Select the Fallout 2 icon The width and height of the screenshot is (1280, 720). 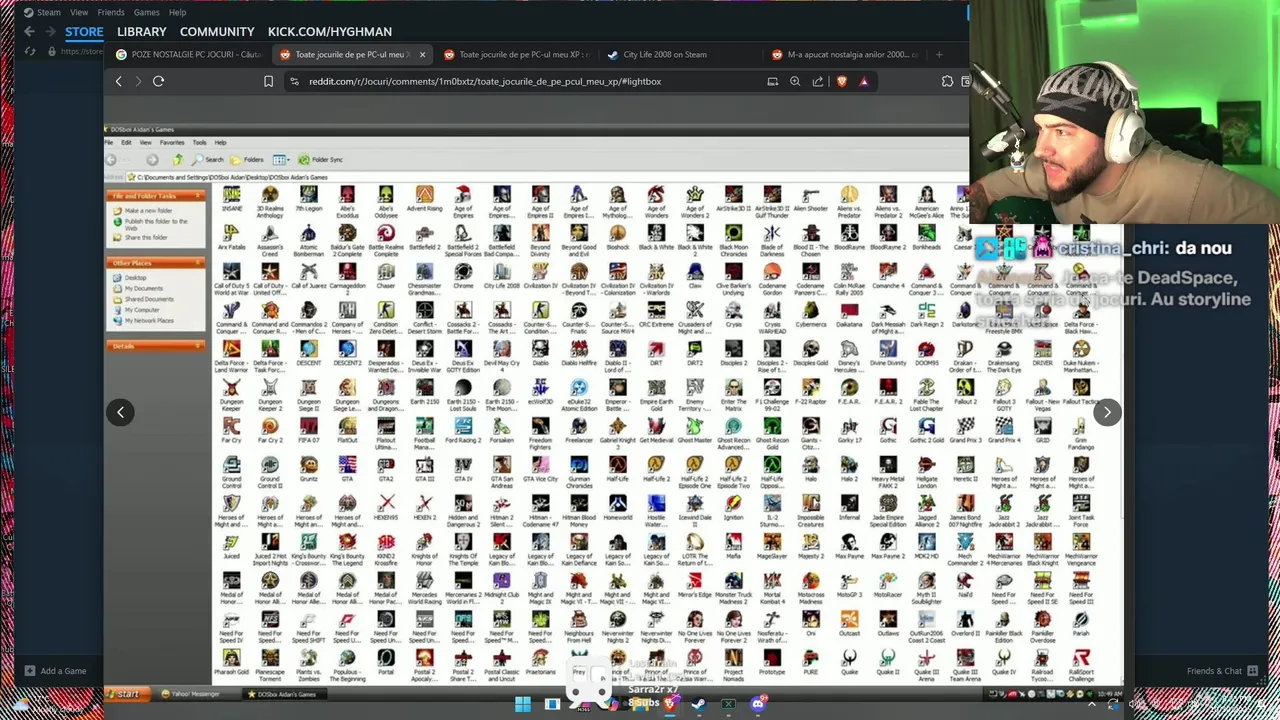(x=965, y=394)
